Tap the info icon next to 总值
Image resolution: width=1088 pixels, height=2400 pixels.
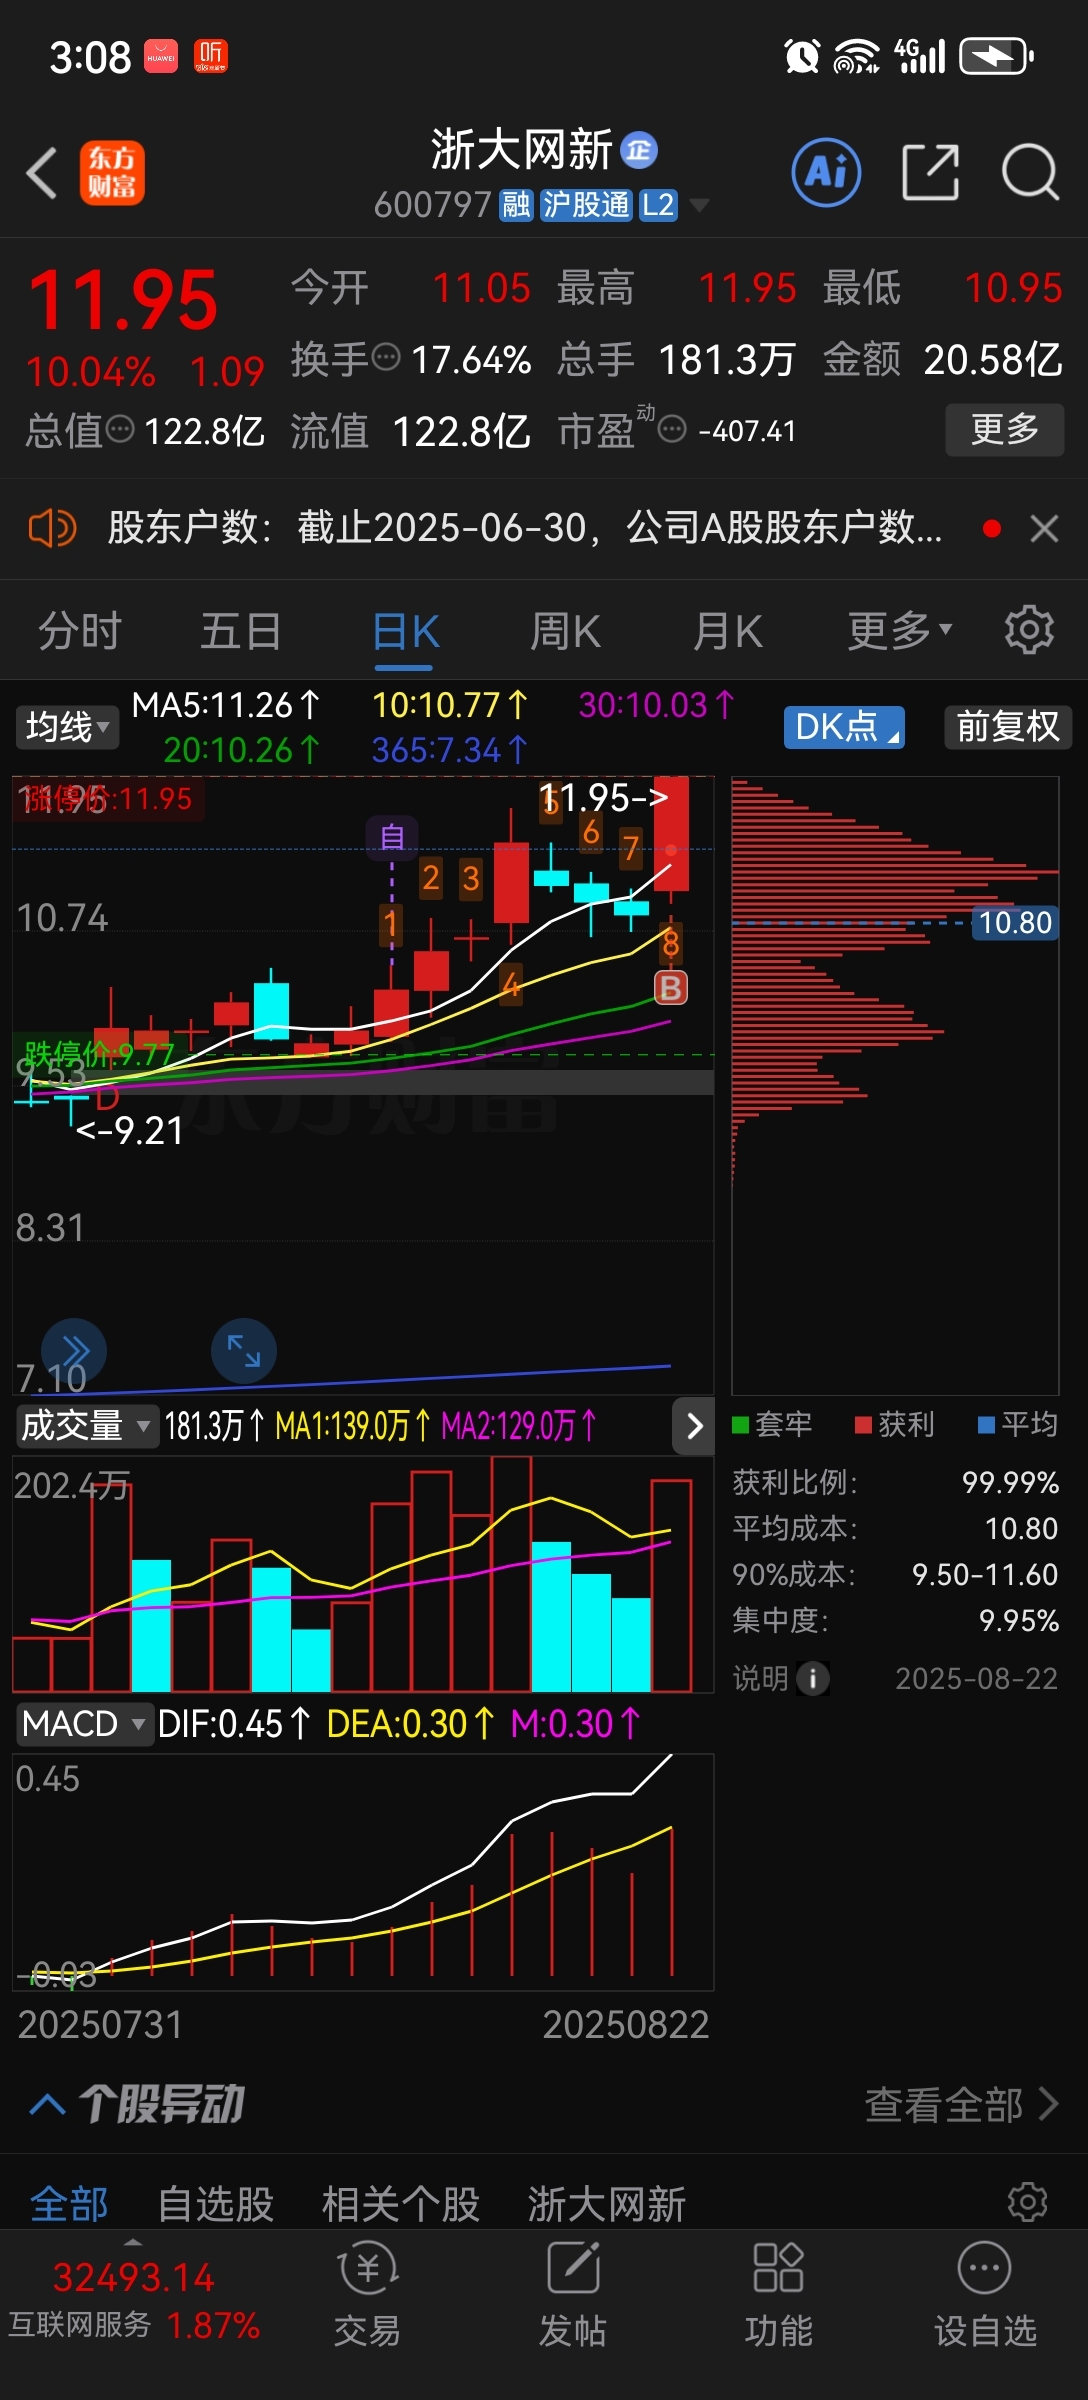pyautogui.click(x=120, y=430)
